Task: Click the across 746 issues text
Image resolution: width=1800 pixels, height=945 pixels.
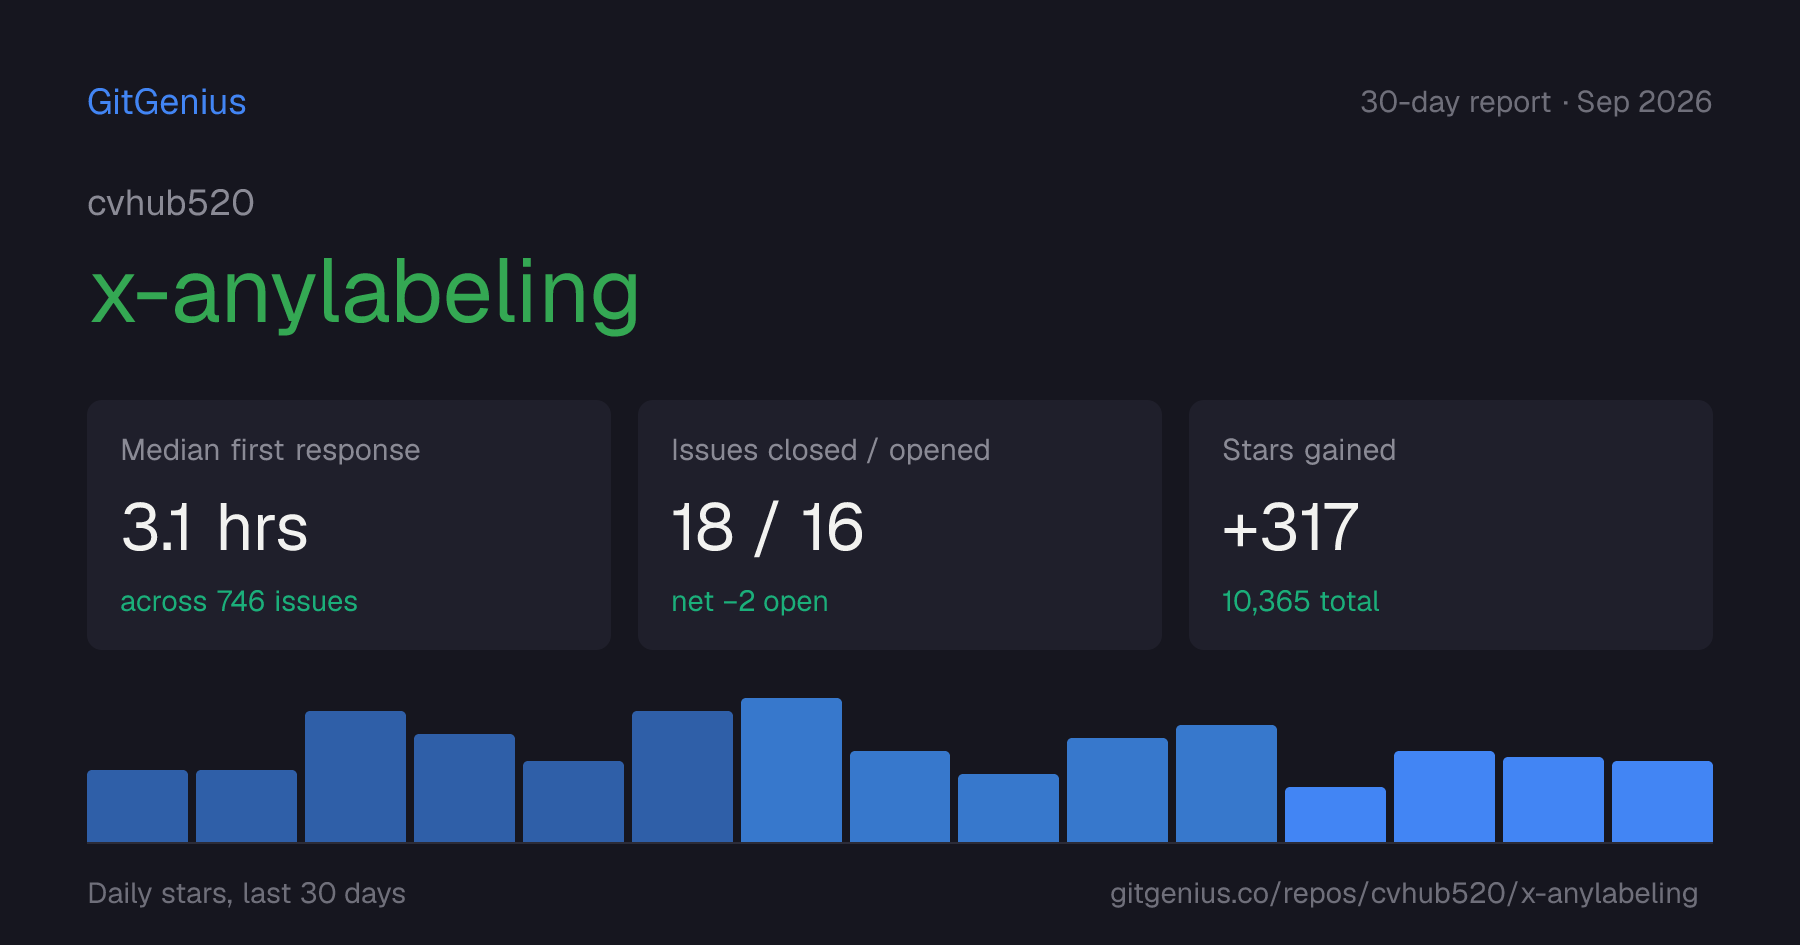Action: pyautogui.click(x=239, y=601)
